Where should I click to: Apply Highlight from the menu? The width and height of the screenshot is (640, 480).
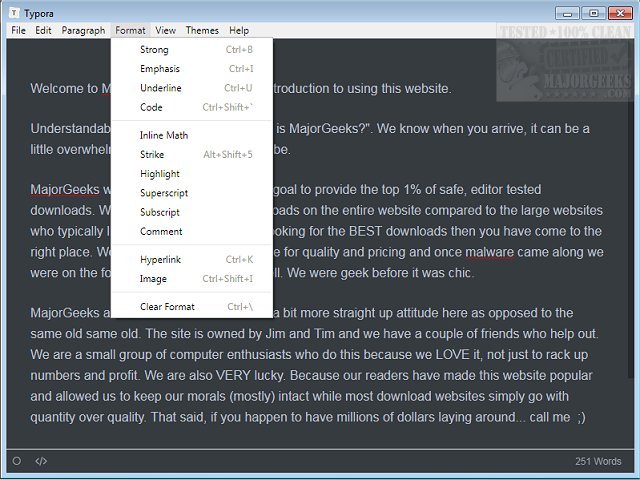192,174
